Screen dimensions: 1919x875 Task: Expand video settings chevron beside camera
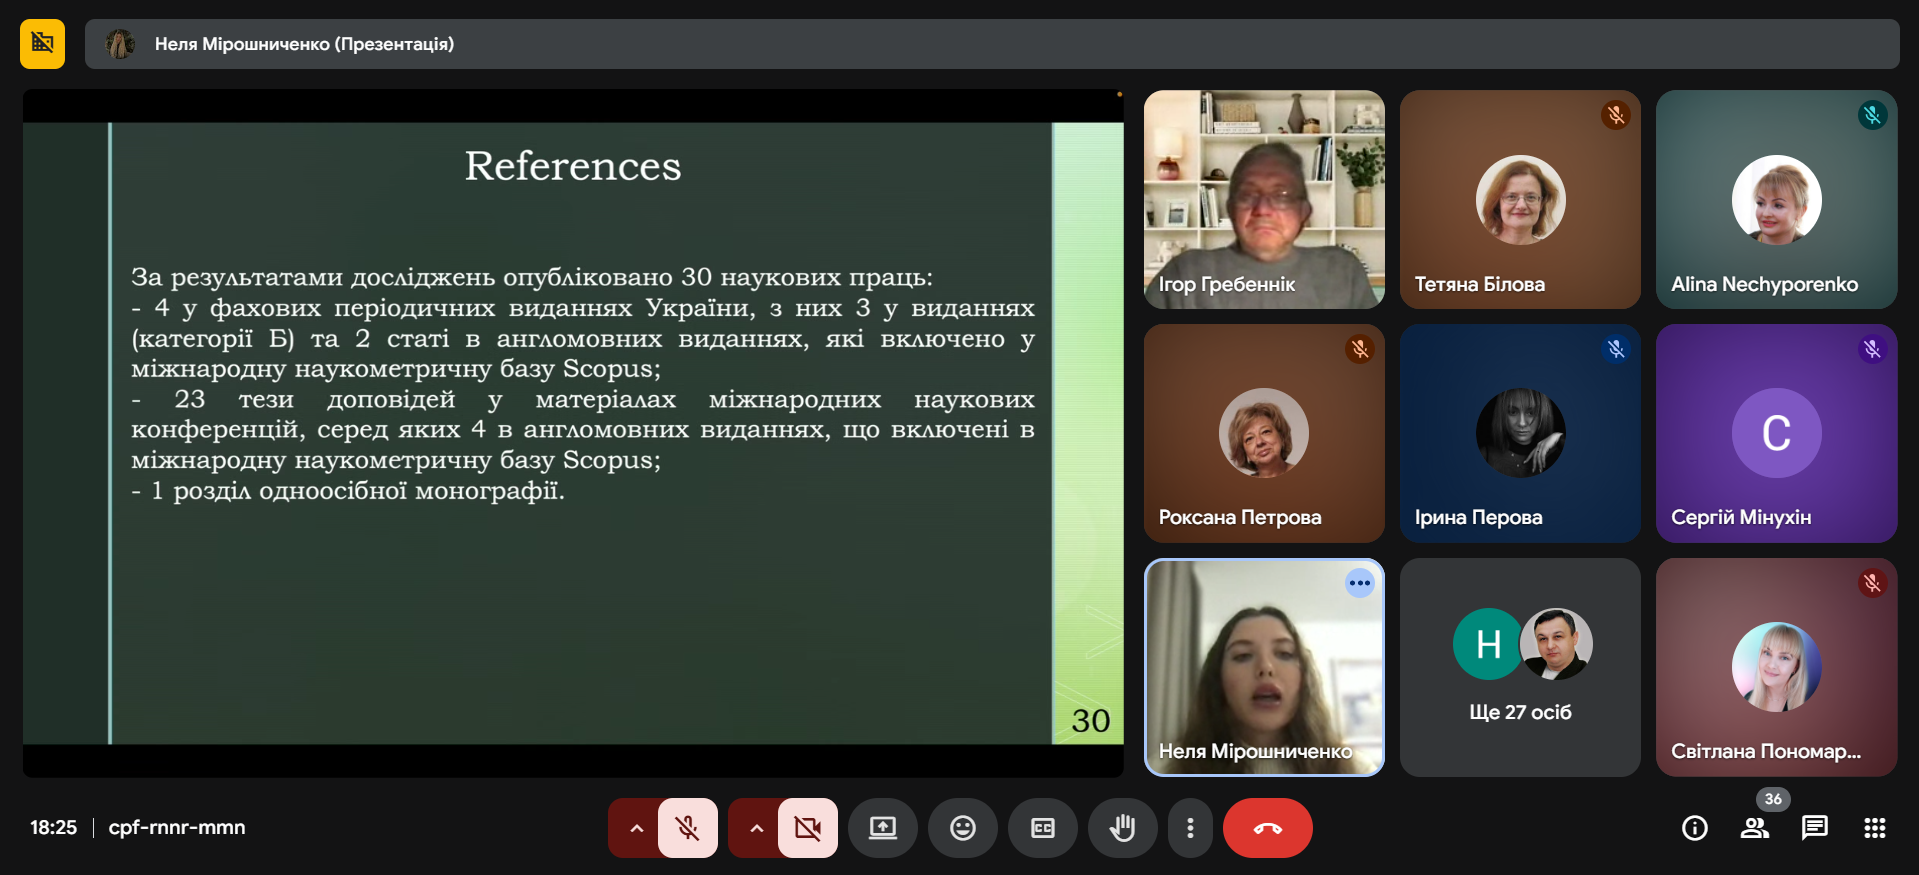pos(756,828)
